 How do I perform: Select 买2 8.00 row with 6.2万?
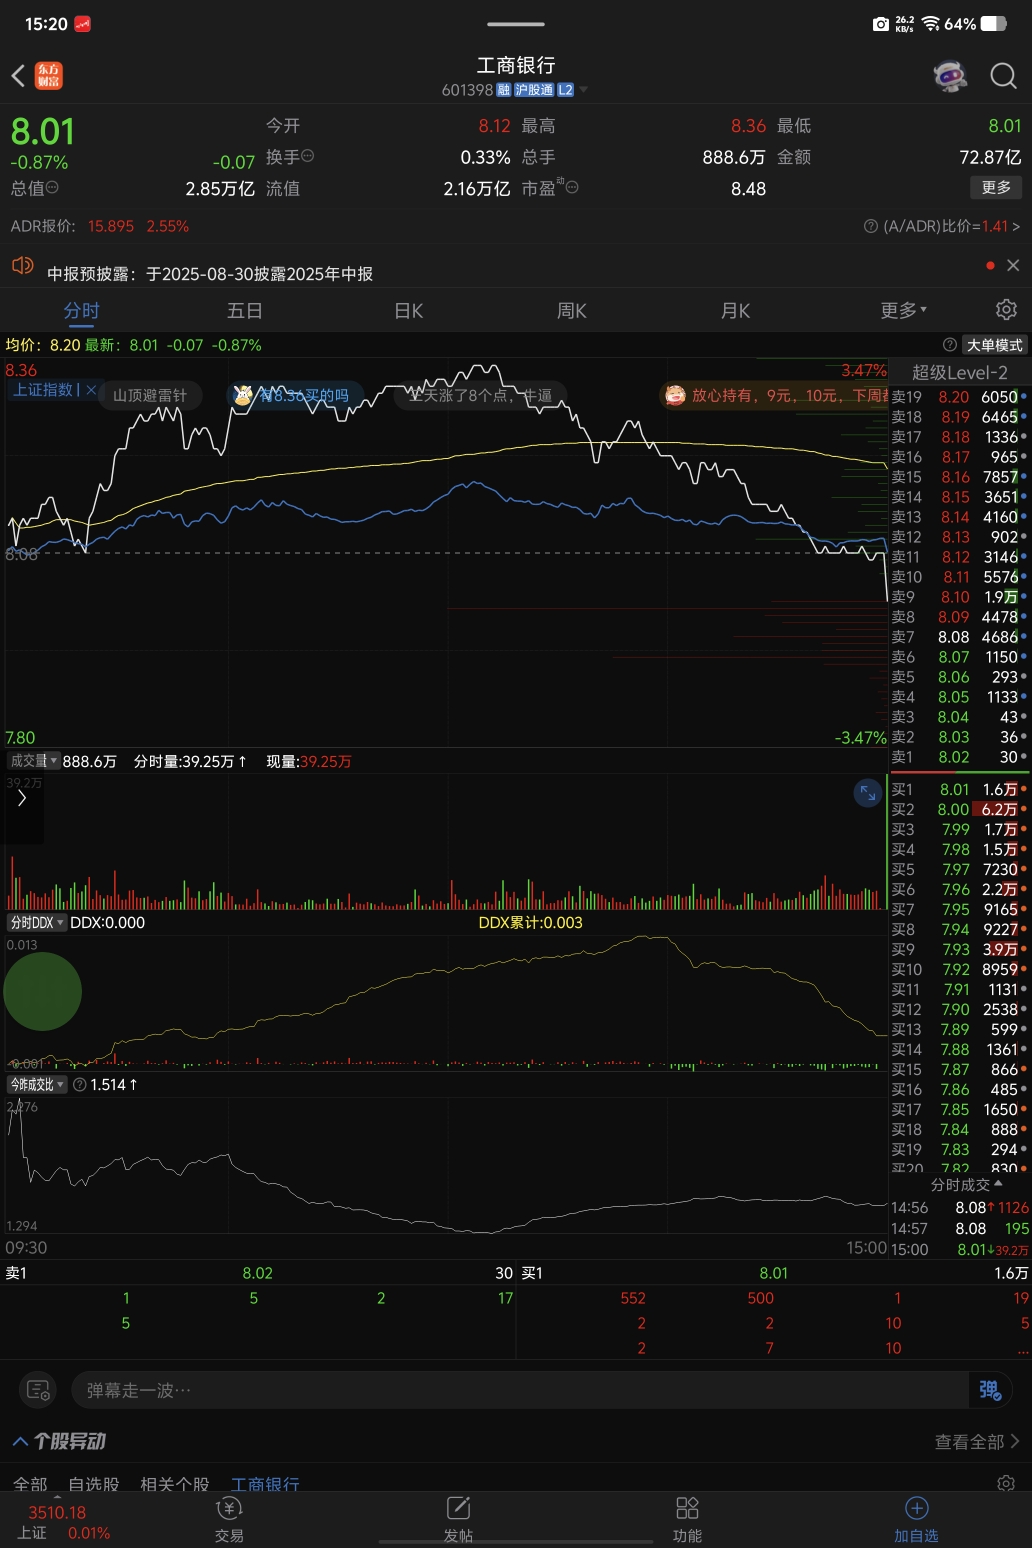tap(960, 809)
